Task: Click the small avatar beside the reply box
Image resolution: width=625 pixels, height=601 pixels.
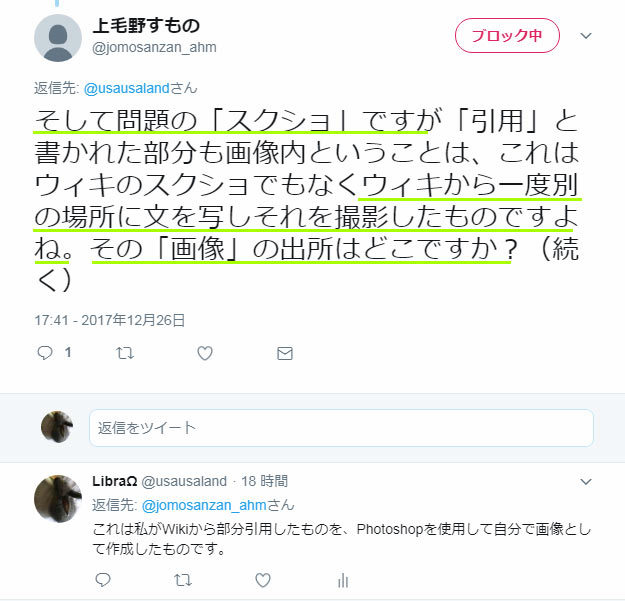Action: 57,427
